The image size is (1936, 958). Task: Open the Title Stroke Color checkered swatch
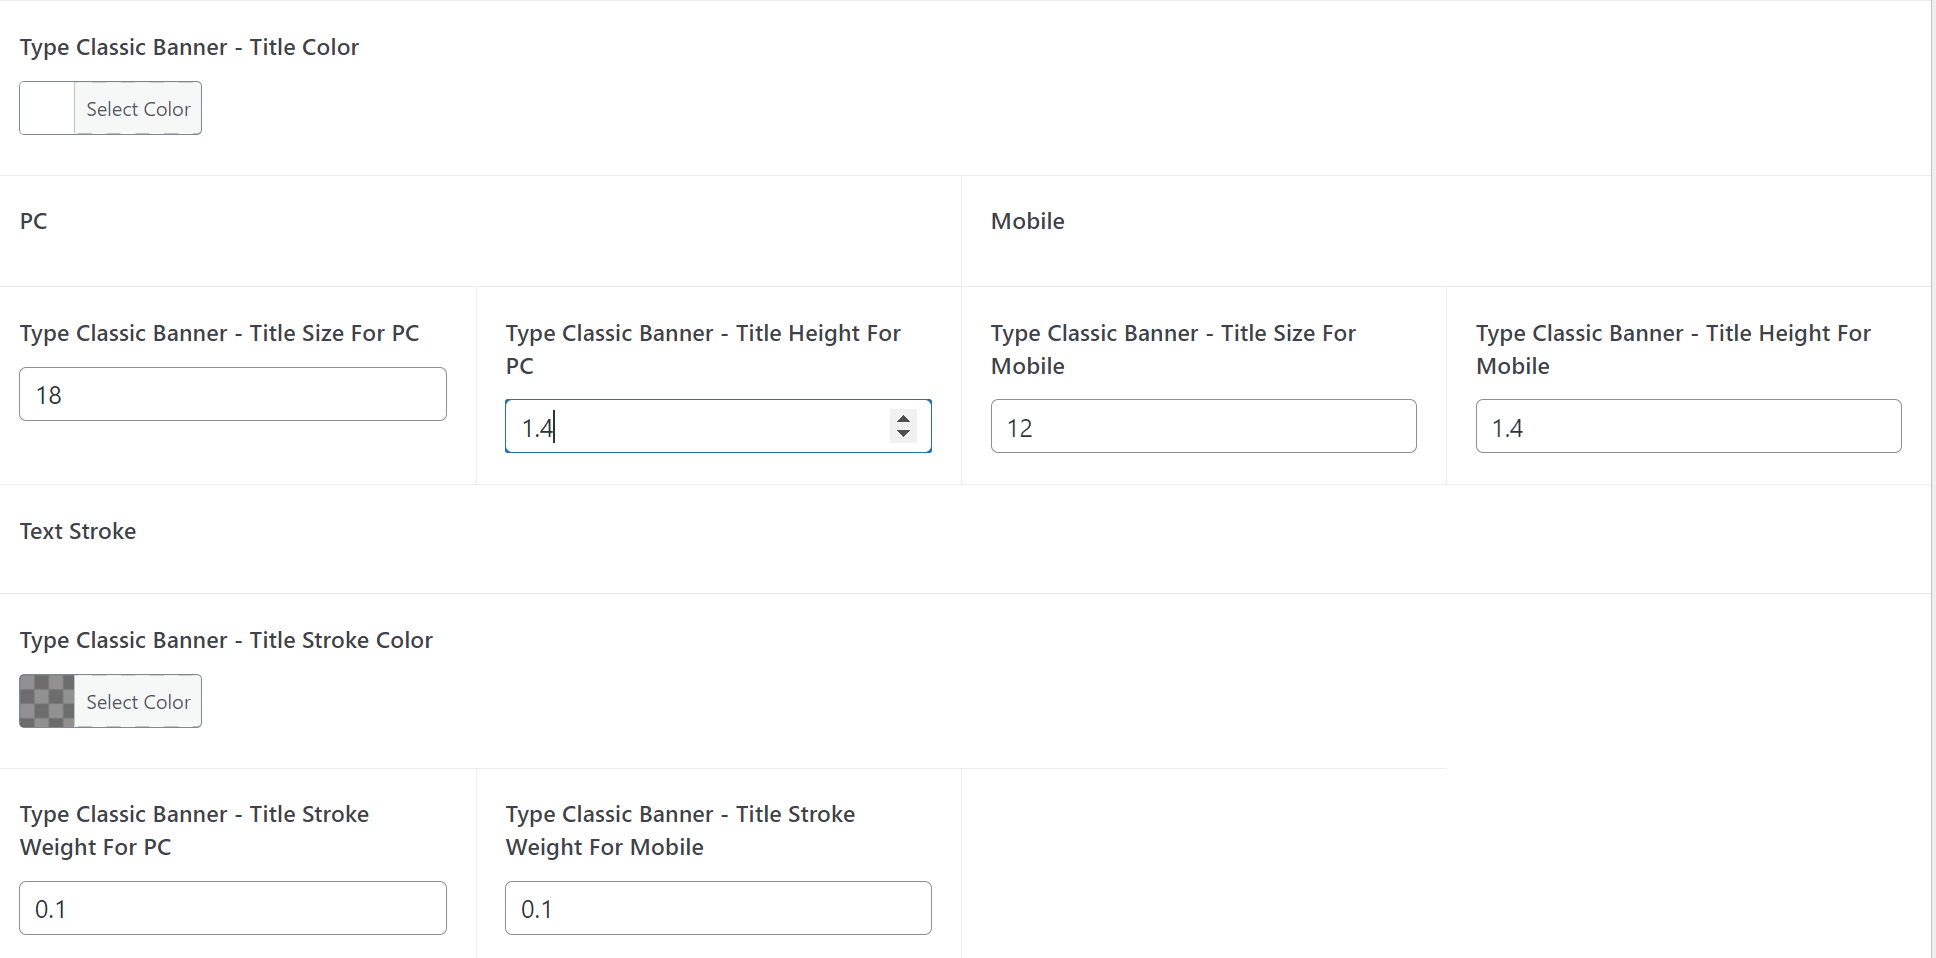click(47, 701)
